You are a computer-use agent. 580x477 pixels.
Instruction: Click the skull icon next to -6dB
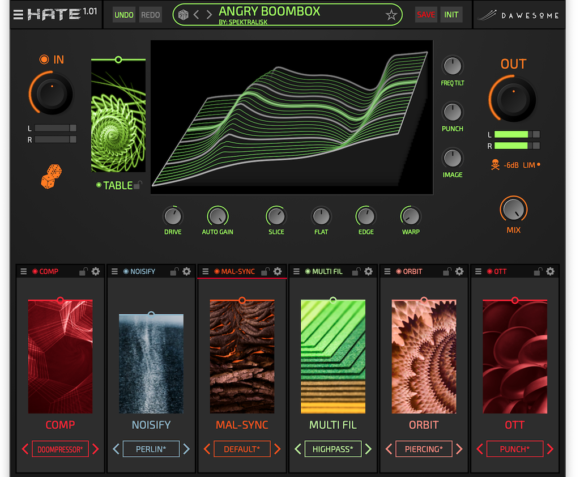495,165
